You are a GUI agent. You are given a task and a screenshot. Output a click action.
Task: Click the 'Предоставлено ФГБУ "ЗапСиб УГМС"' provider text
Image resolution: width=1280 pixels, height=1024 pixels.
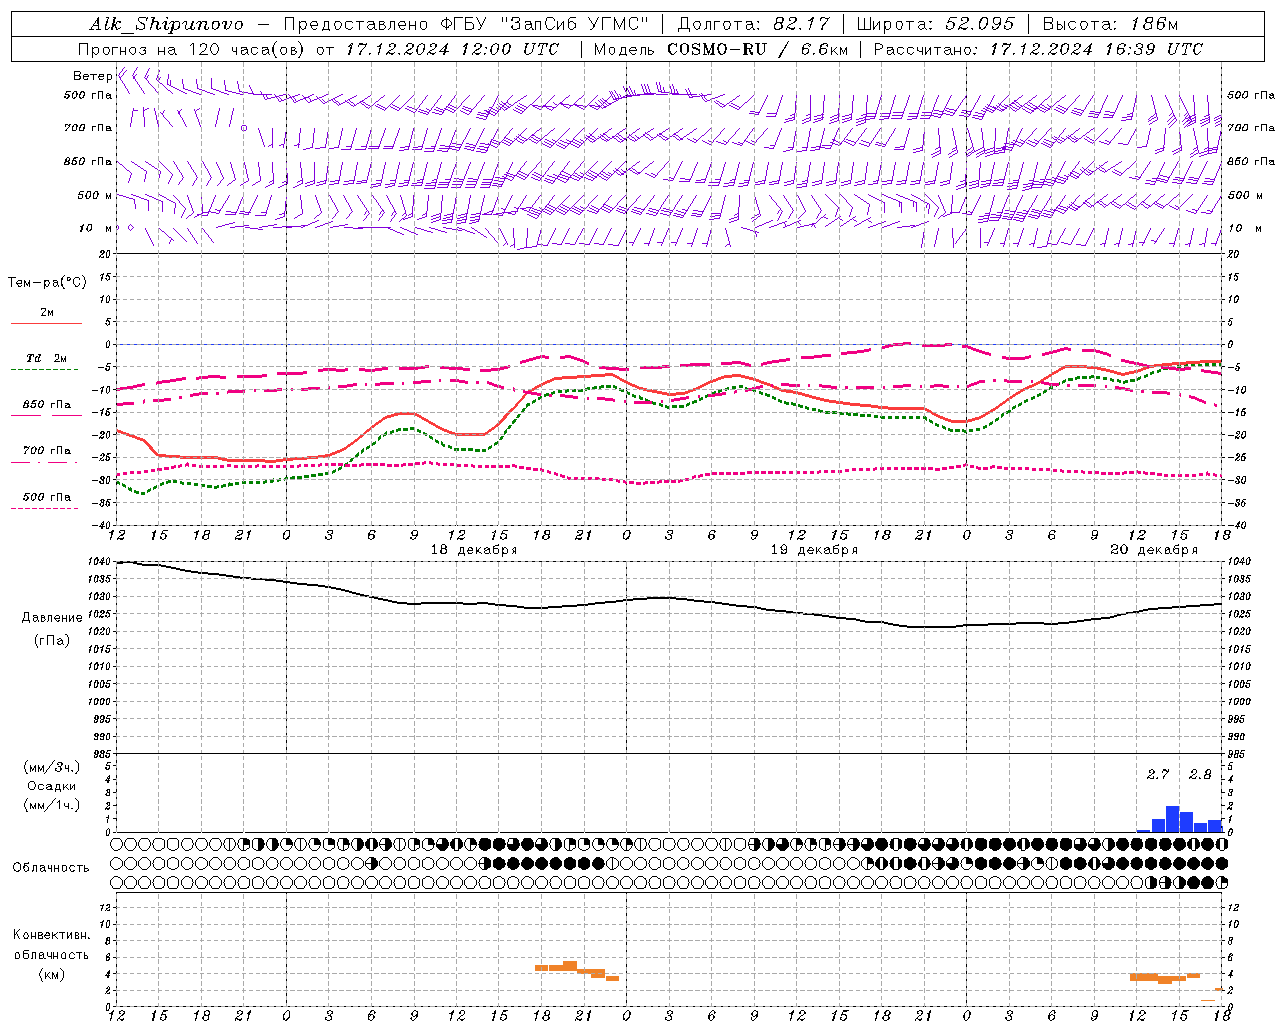click(x=467, y=24)
